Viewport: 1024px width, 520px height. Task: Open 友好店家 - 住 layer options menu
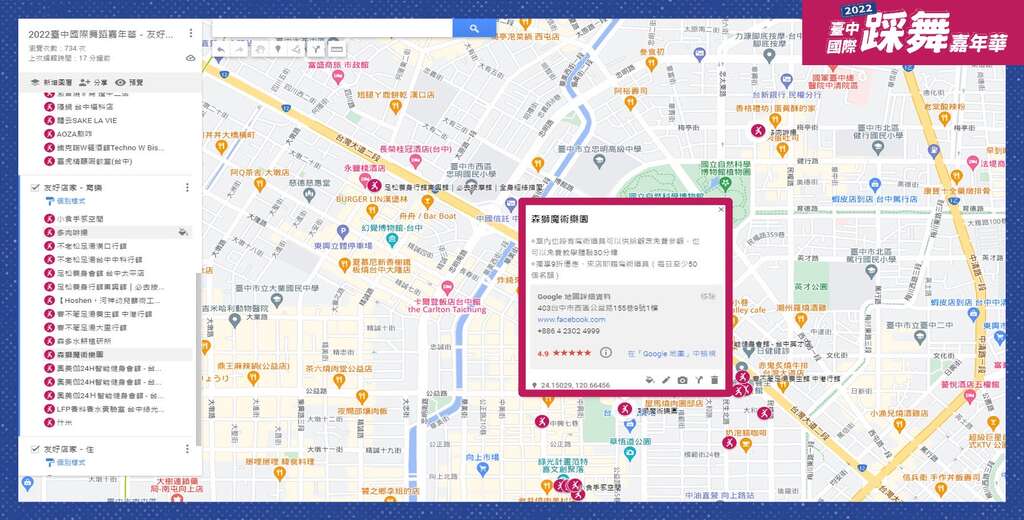point(187,449)
